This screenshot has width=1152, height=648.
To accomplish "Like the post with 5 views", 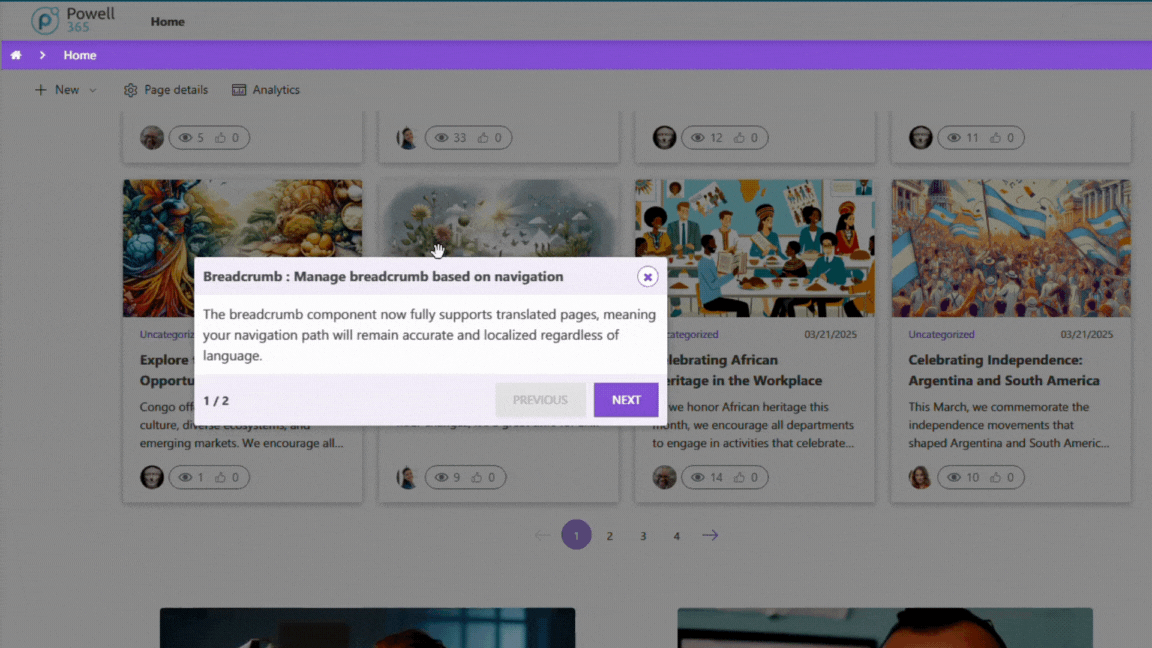I will click(220, 137).
